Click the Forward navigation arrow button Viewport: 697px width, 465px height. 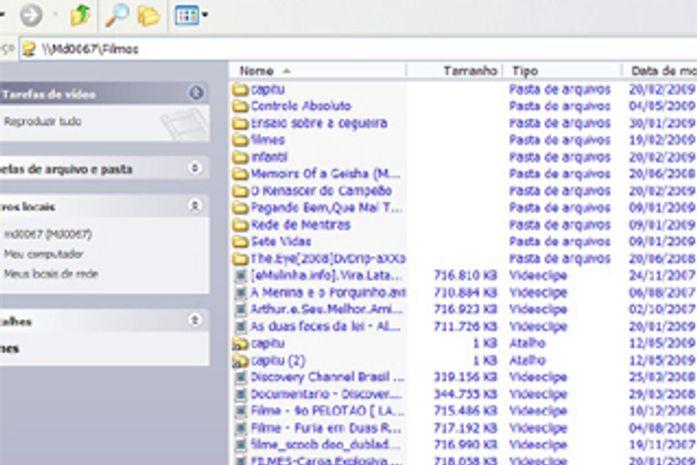(x=31, y=15)
